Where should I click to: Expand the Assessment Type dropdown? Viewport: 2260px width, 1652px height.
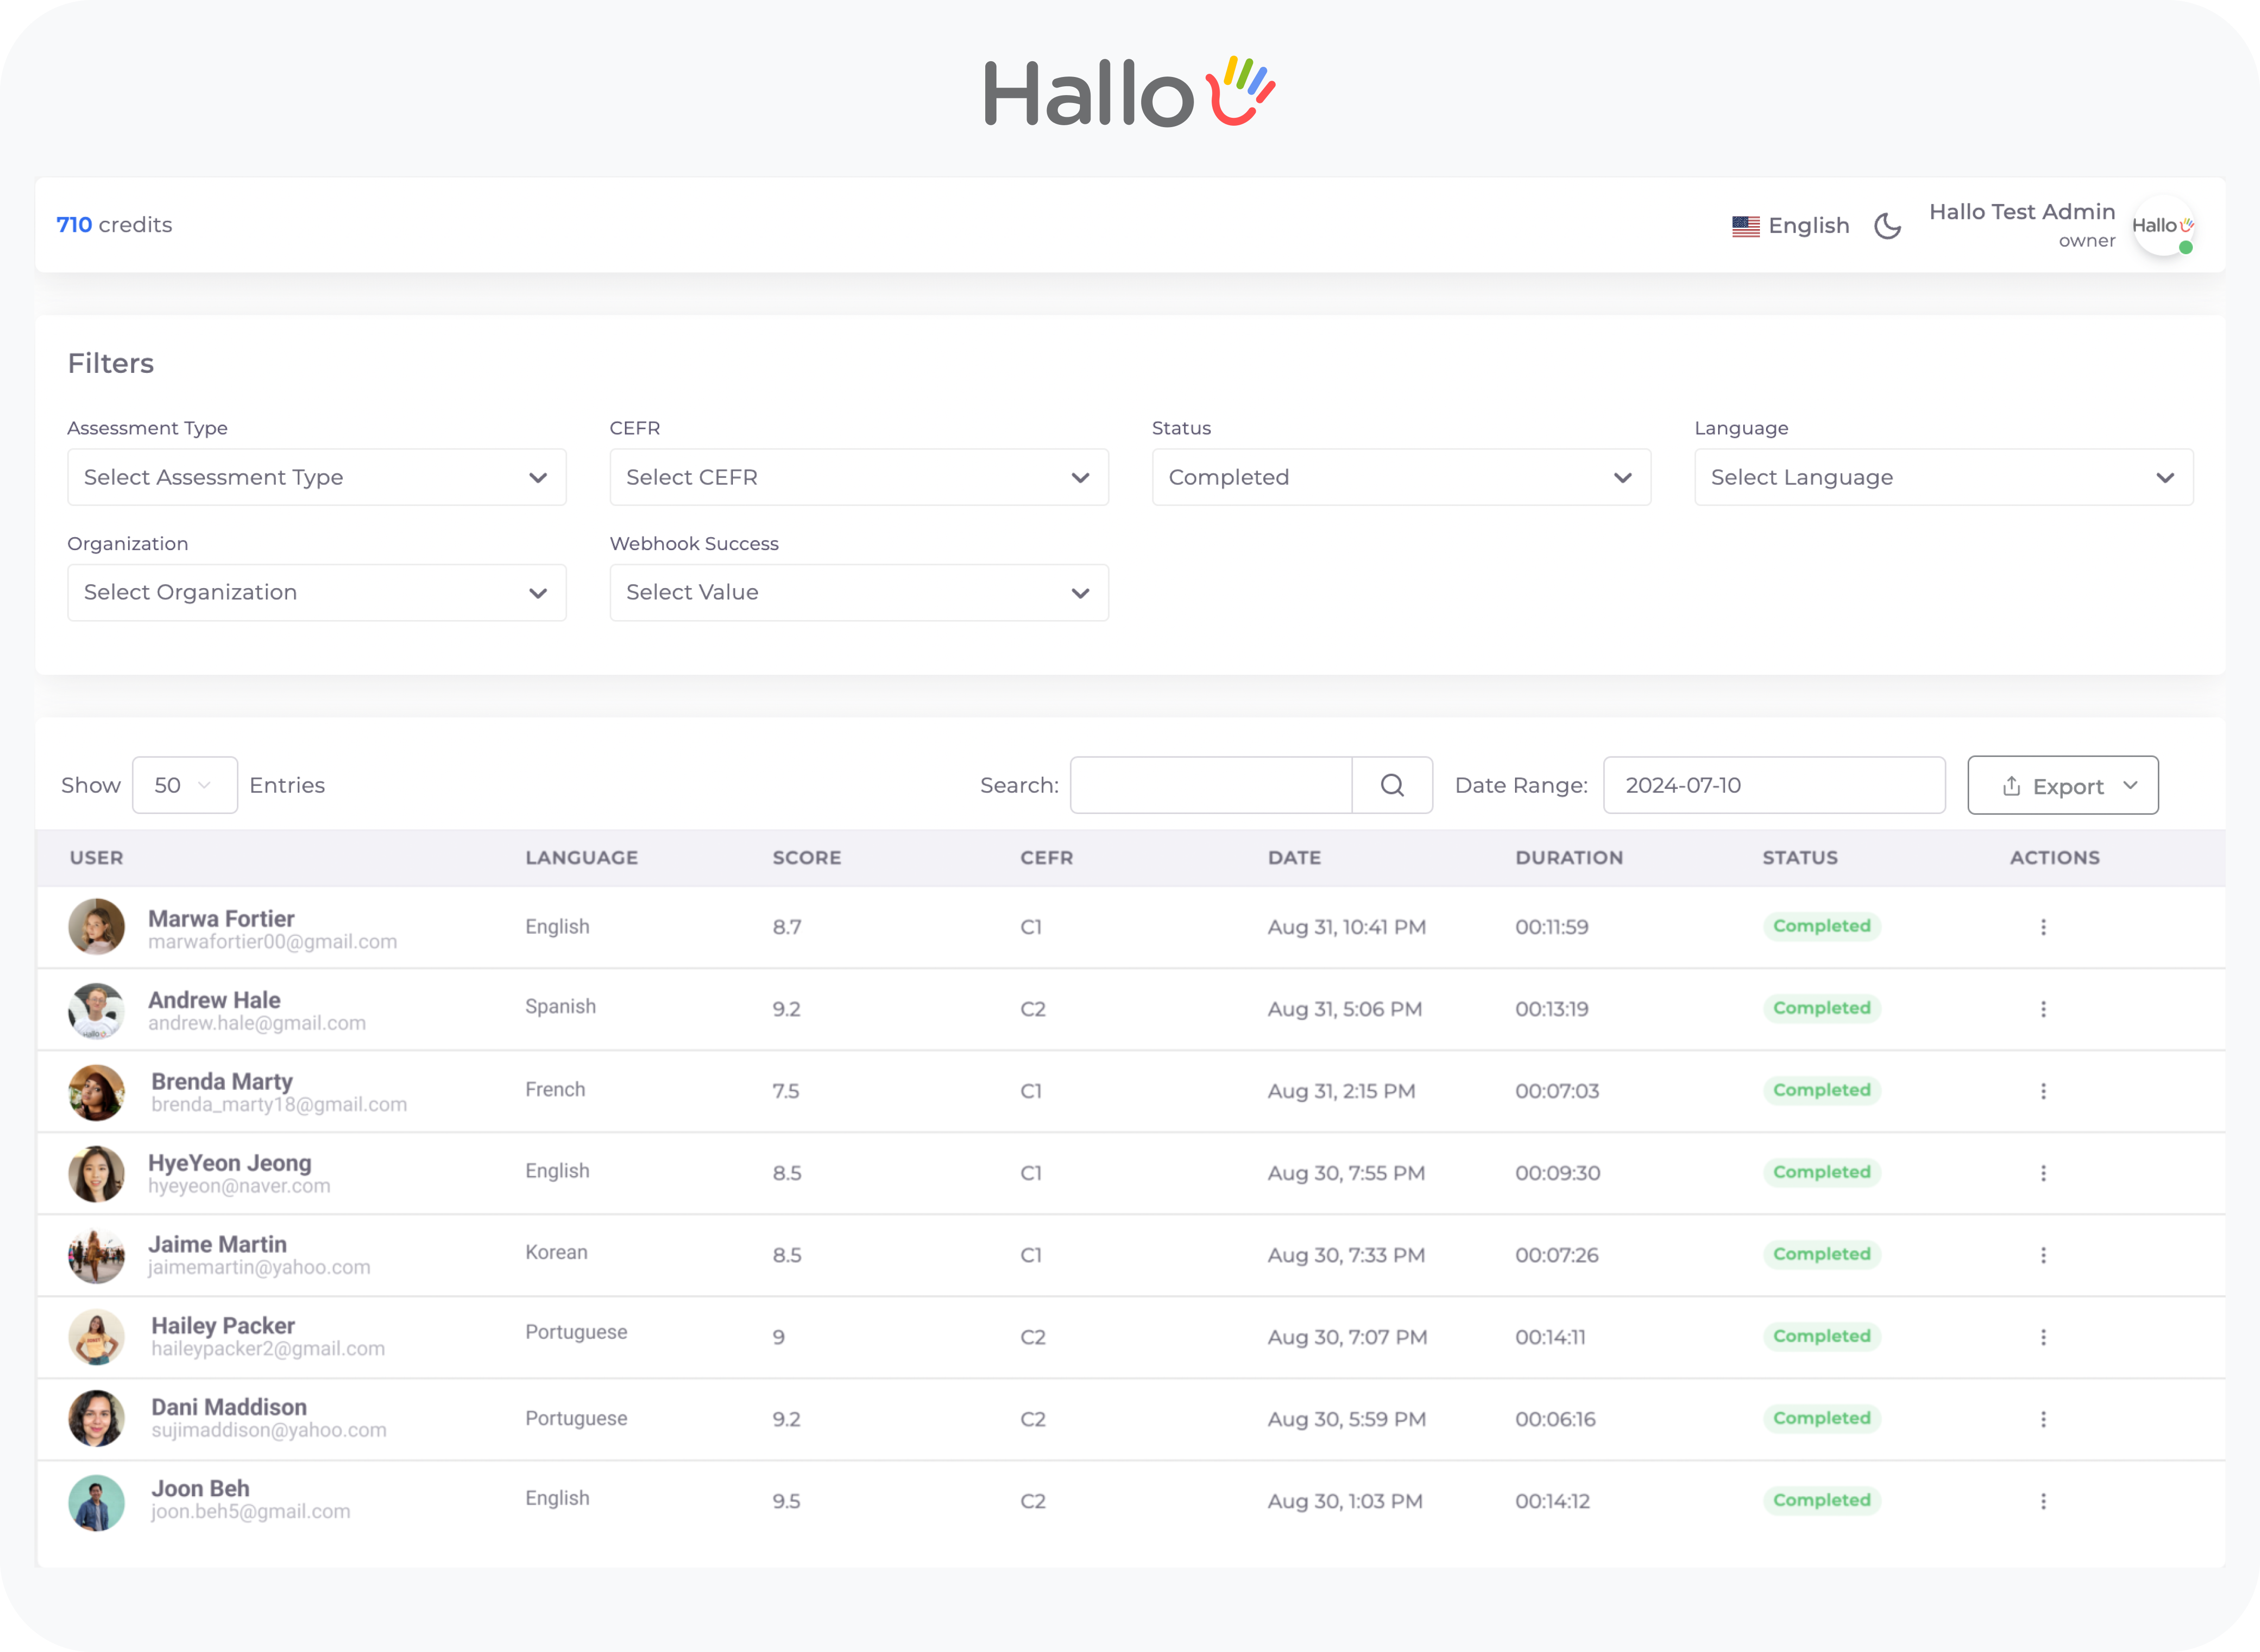point(316,477)
